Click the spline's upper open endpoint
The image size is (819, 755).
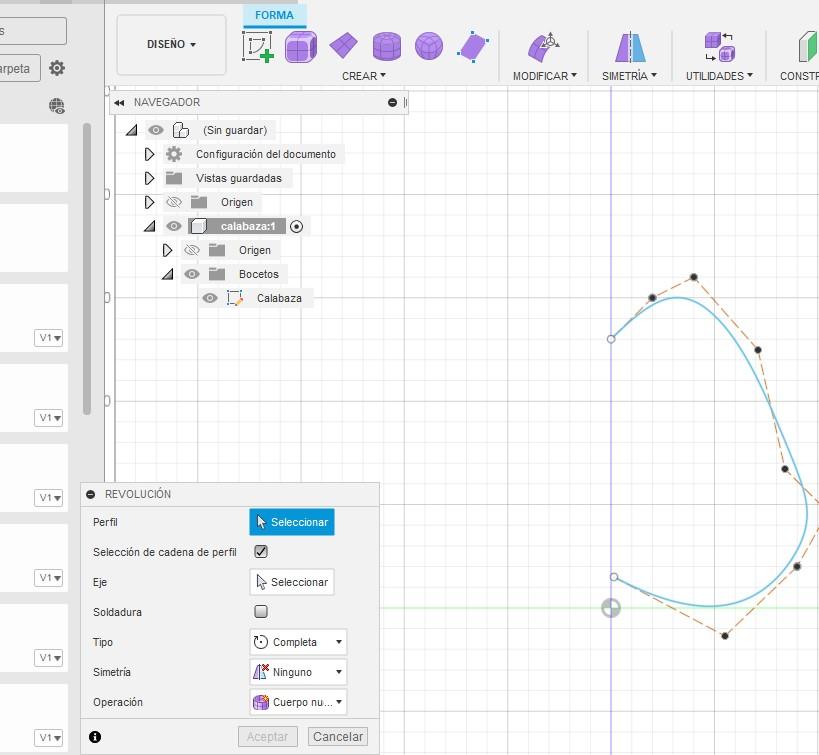tap(611, 339)
